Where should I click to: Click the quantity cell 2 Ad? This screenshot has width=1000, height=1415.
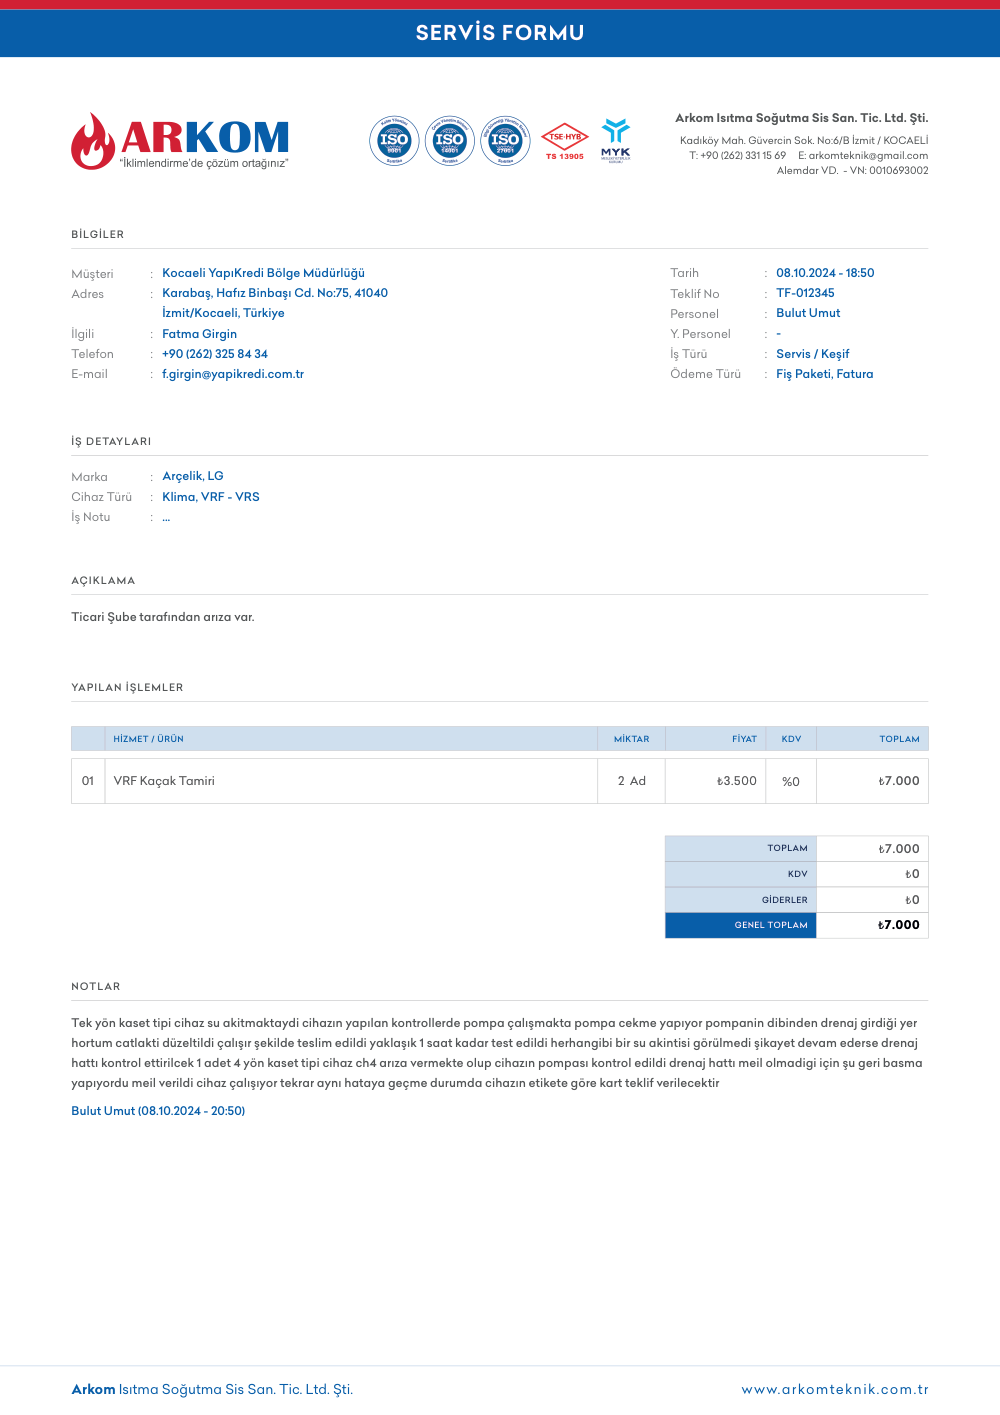(x=632, y=781)
